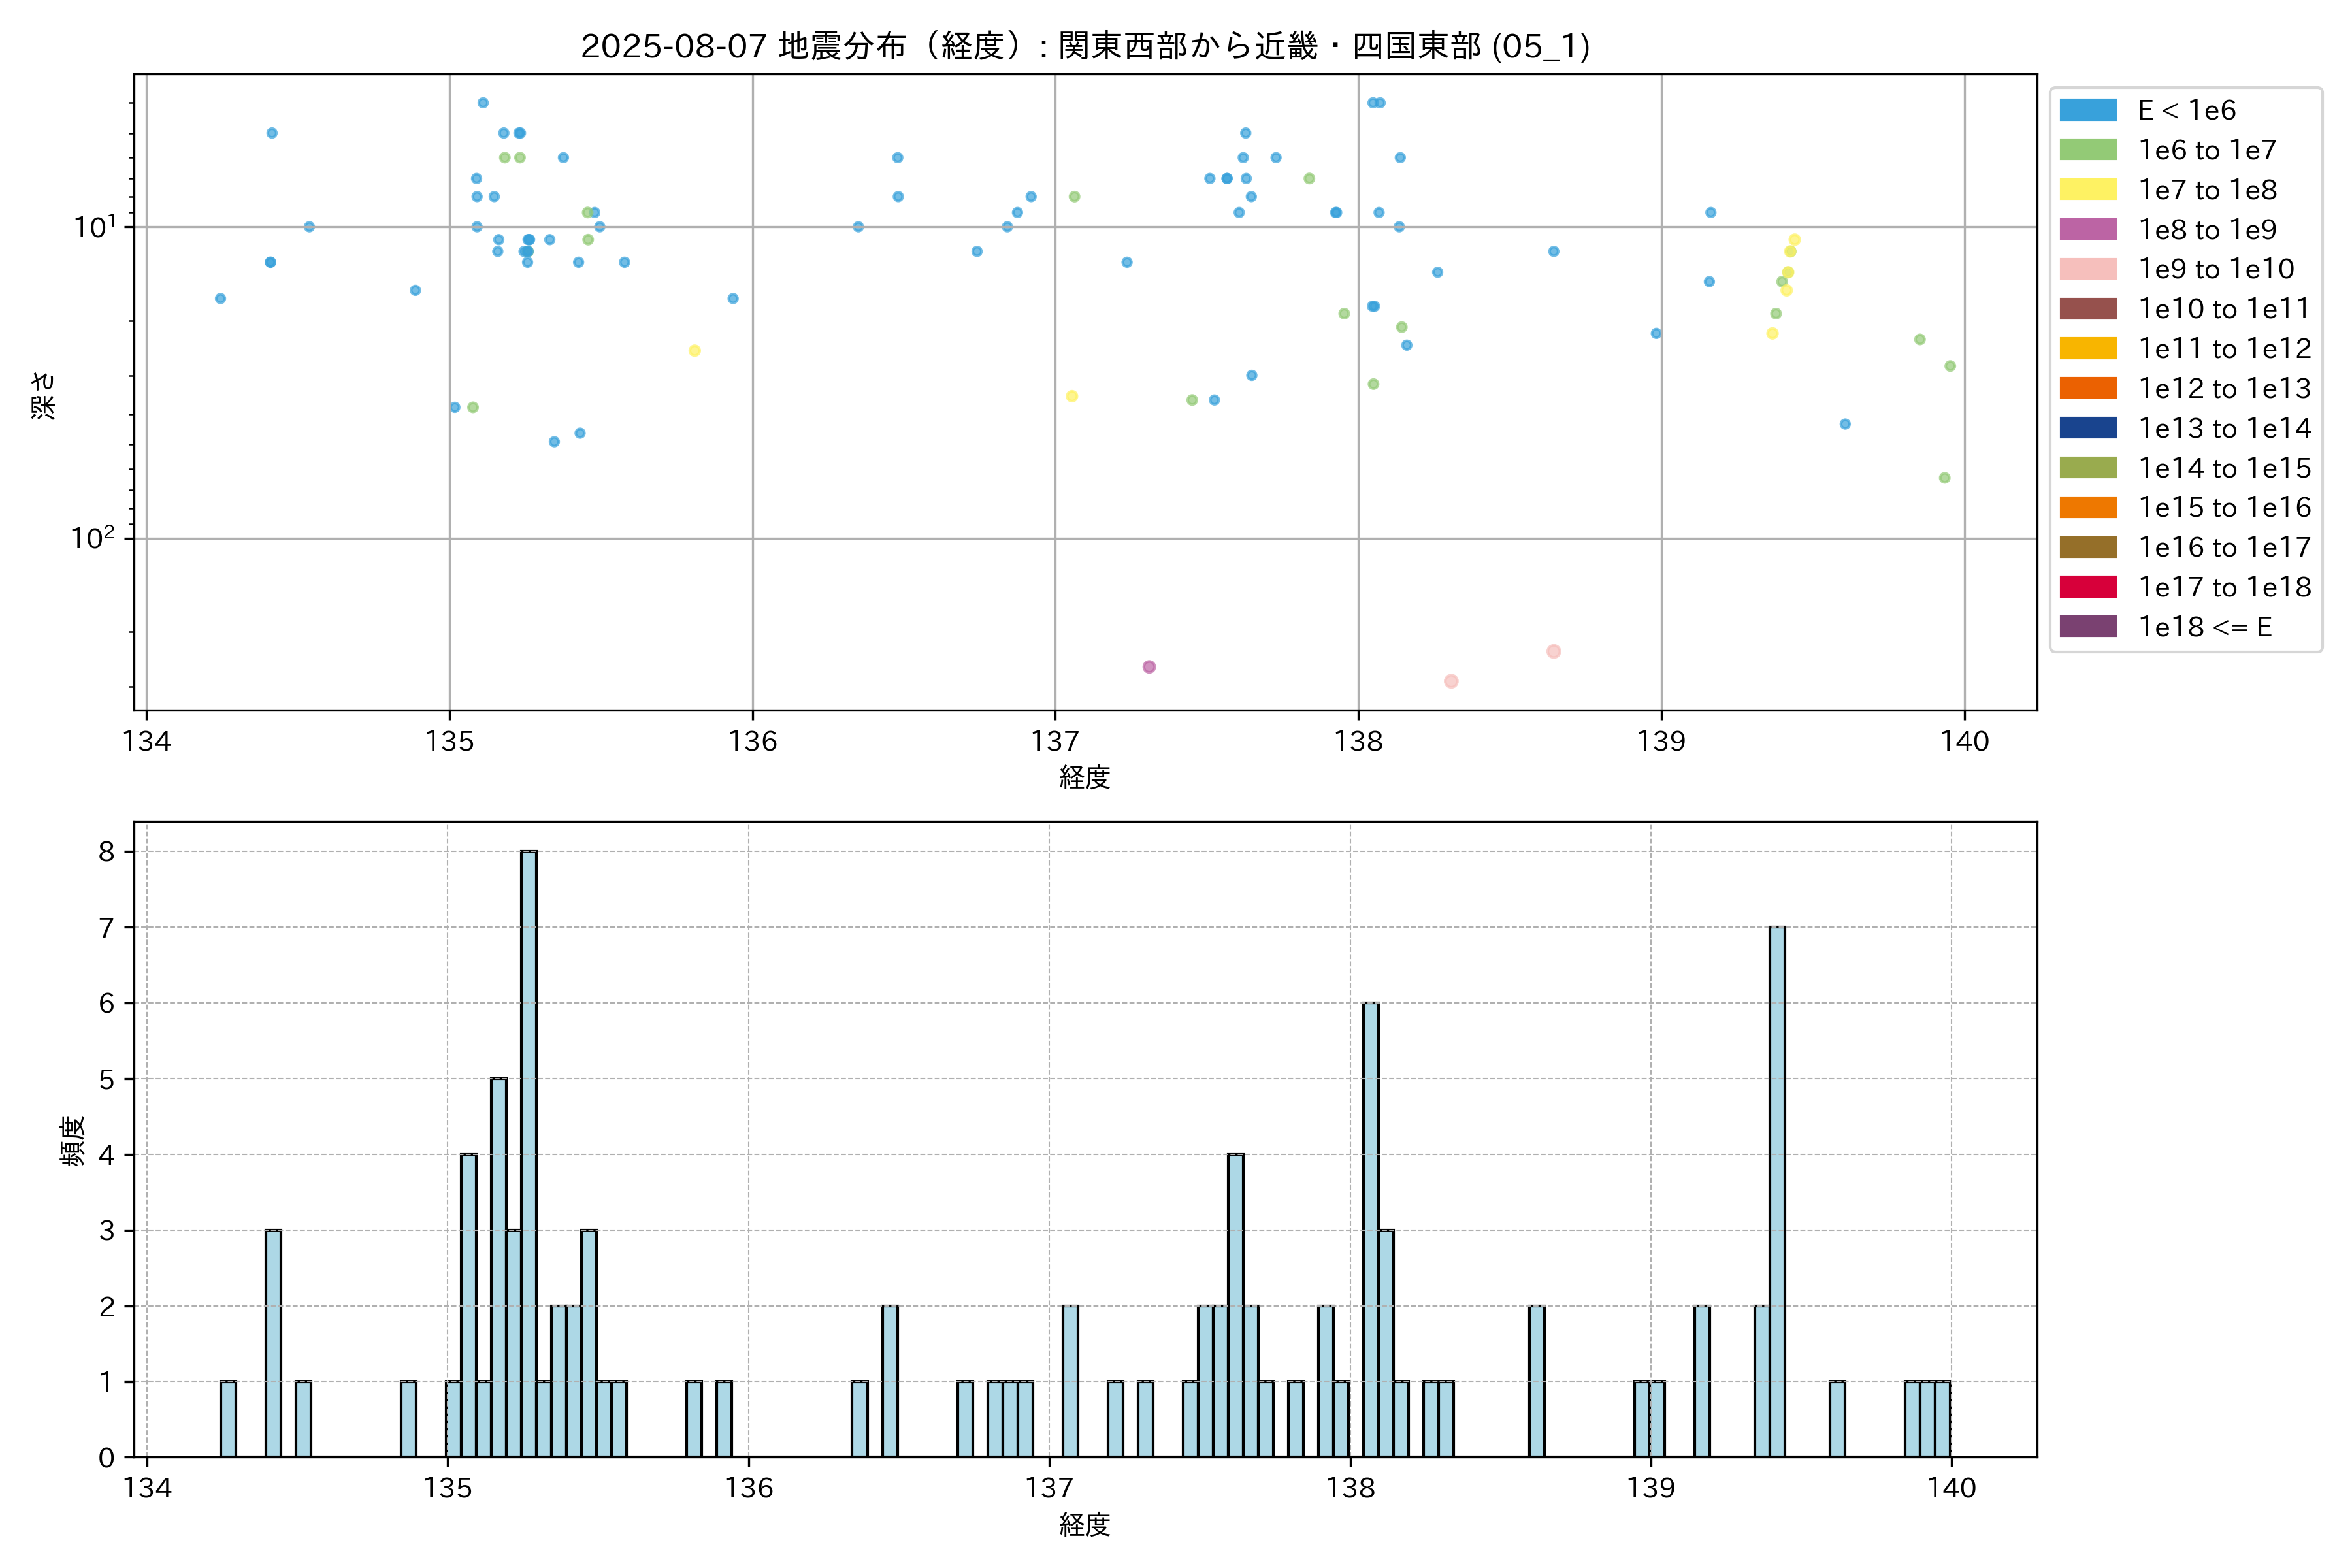Click the histogram bar reaching frequency 6

1371,1230
